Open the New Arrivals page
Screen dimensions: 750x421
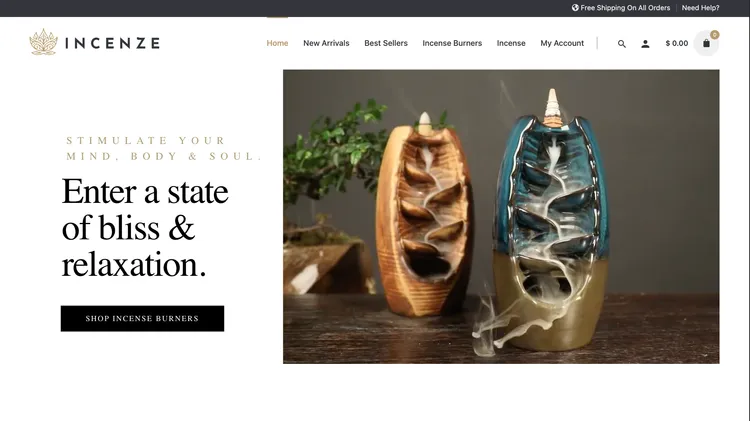[326, 43]
